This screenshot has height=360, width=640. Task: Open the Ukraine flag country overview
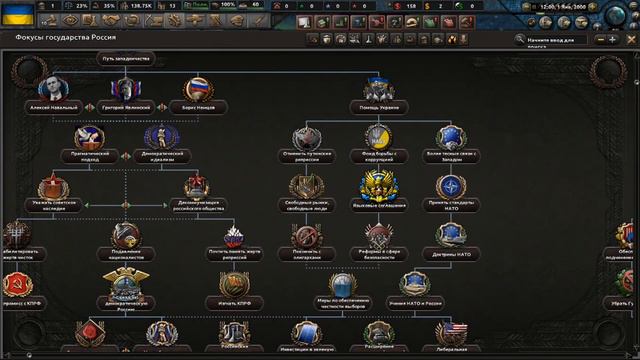[x=18, y=14]
